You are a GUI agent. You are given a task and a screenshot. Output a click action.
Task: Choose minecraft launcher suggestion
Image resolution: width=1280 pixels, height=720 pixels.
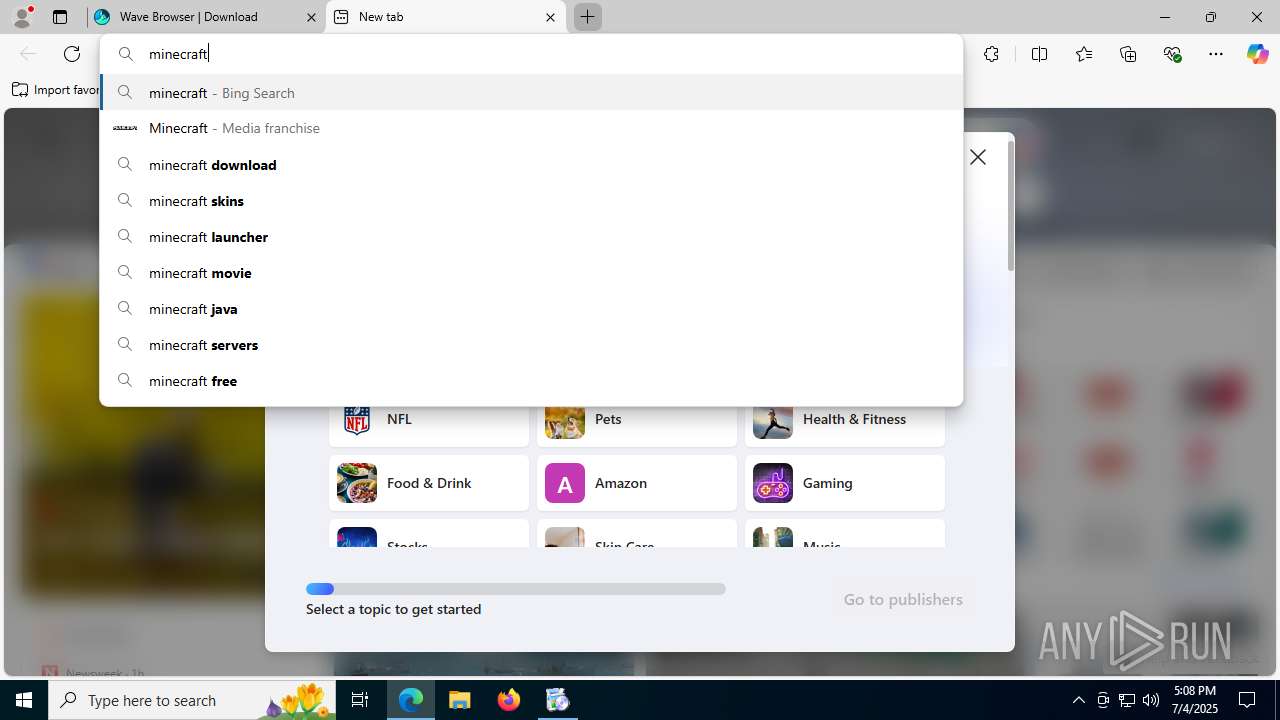click(531, 237)
